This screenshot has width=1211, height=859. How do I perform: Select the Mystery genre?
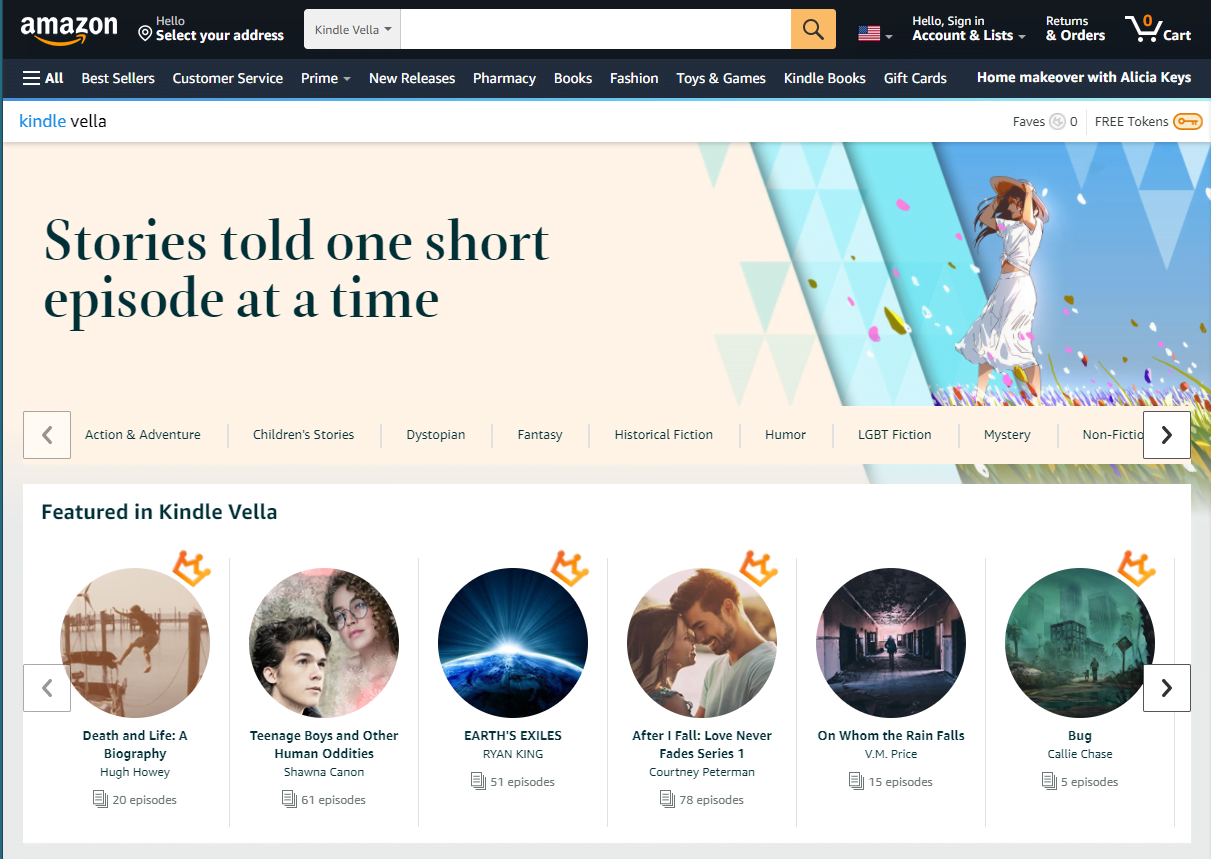click(x=1007, y=435)
